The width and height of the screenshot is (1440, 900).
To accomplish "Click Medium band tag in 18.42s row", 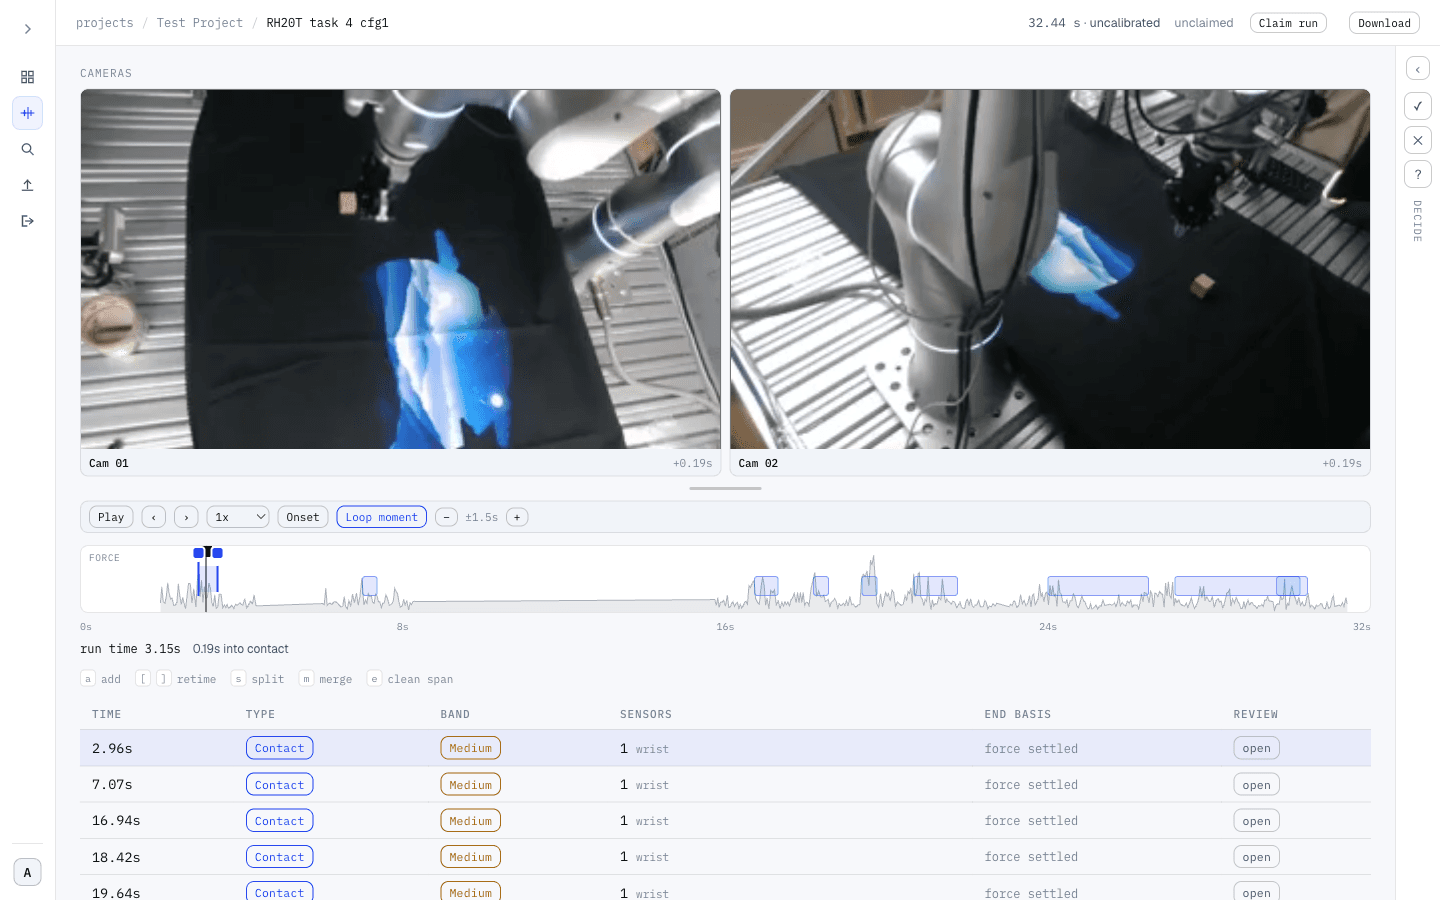I will tap(470, 857).
